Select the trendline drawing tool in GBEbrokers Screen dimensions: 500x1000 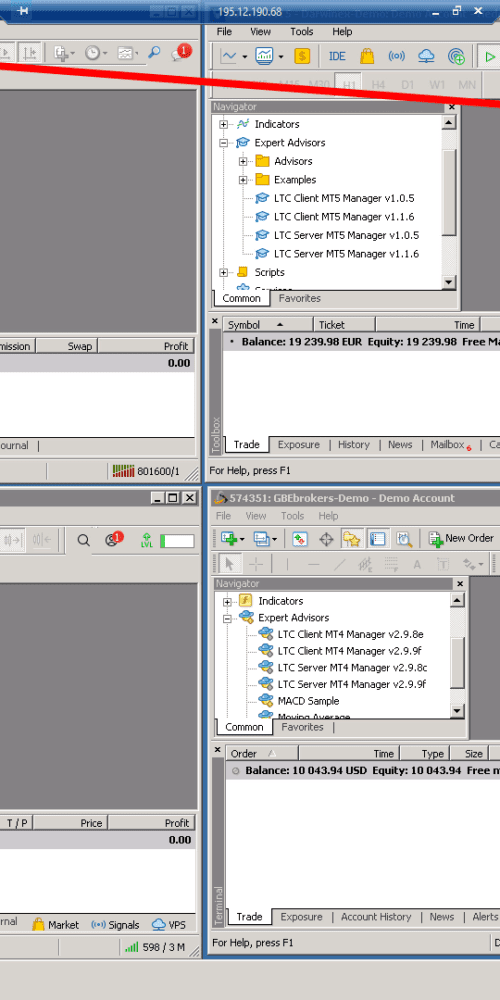(x=341, y=564)
